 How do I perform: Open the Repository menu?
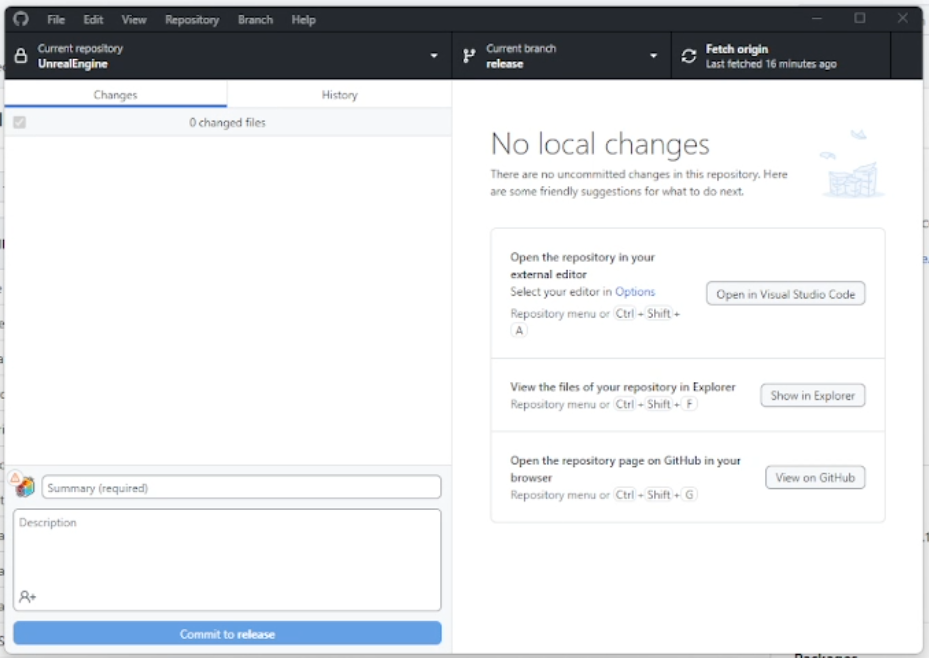(x=192, y=20)
